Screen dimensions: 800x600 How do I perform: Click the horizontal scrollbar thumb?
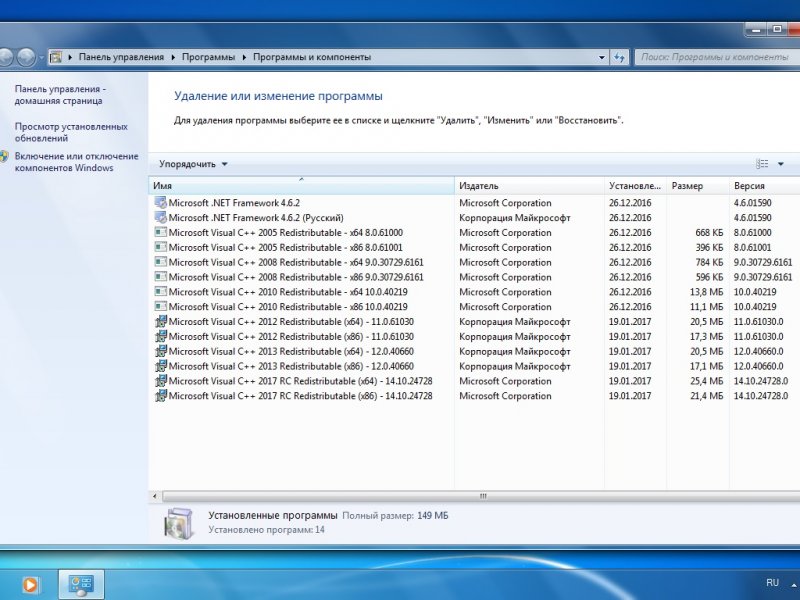pos(482,496)
